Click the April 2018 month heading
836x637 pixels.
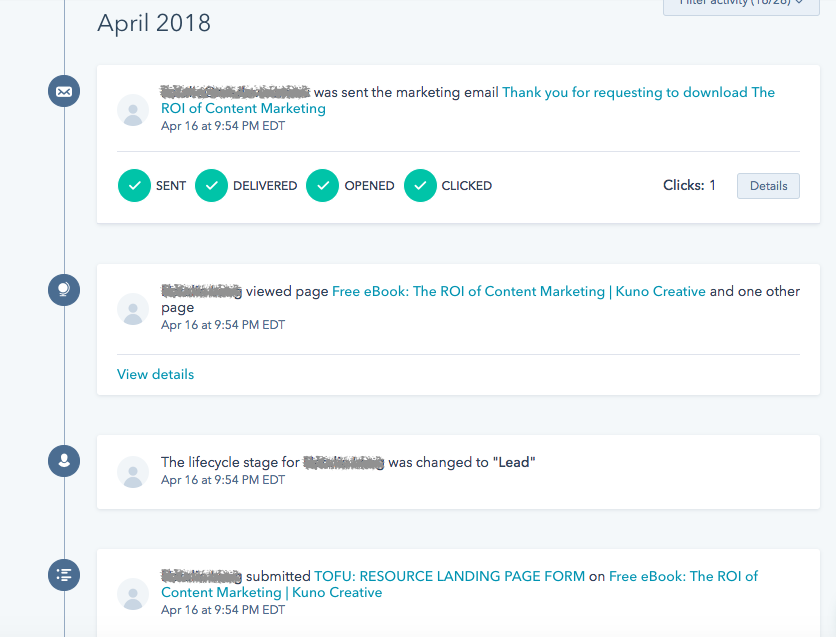click(x=154, y=23)
